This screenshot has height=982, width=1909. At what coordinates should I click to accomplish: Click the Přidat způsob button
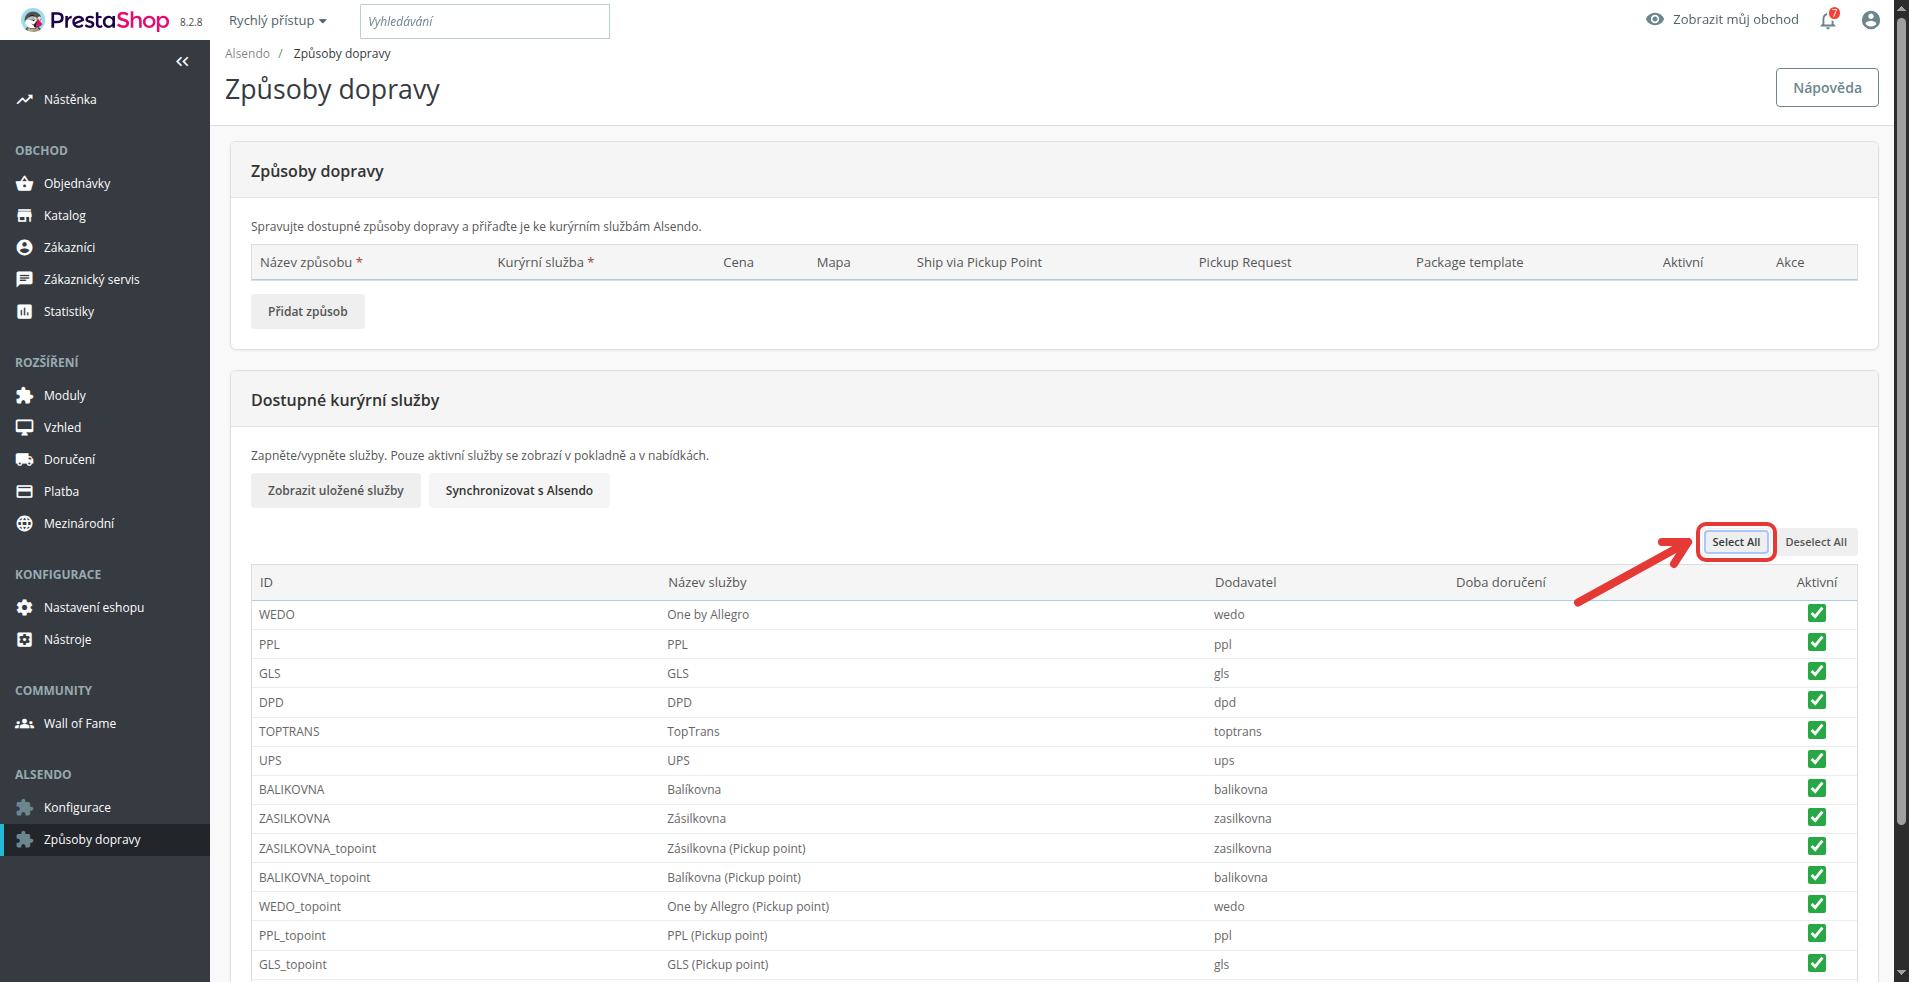click(x=308, y=312)
